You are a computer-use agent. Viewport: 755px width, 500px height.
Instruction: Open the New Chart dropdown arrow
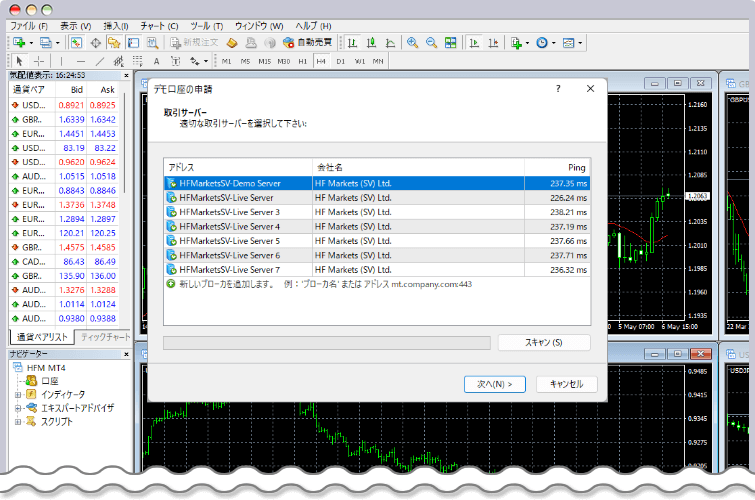pyautogui.click(x=31, y=43)
